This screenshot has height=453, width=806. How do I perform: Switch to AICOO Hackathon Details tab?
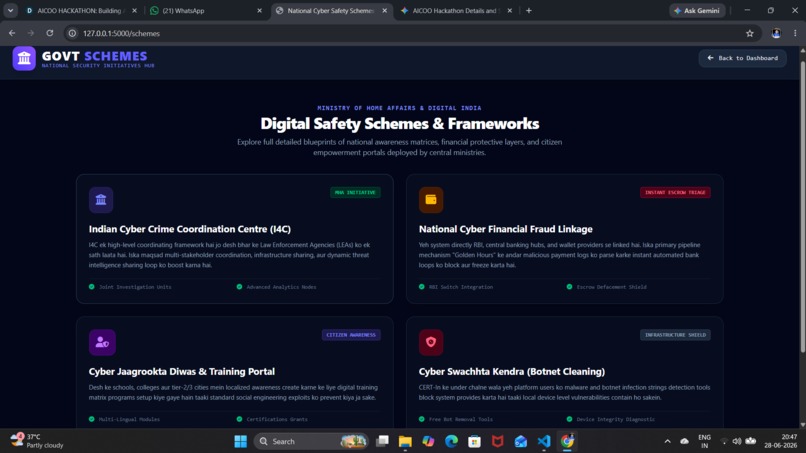click(455, 10)
